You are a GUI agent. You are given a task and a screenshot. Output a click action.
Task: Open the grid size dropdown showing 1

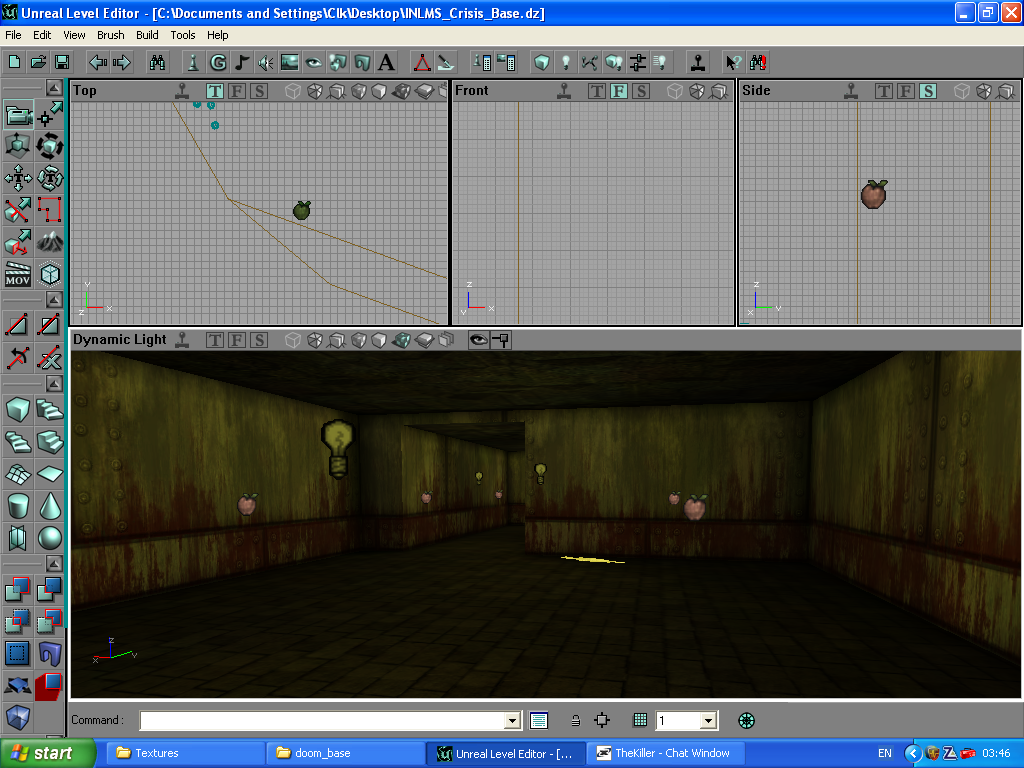click(709, 720)
